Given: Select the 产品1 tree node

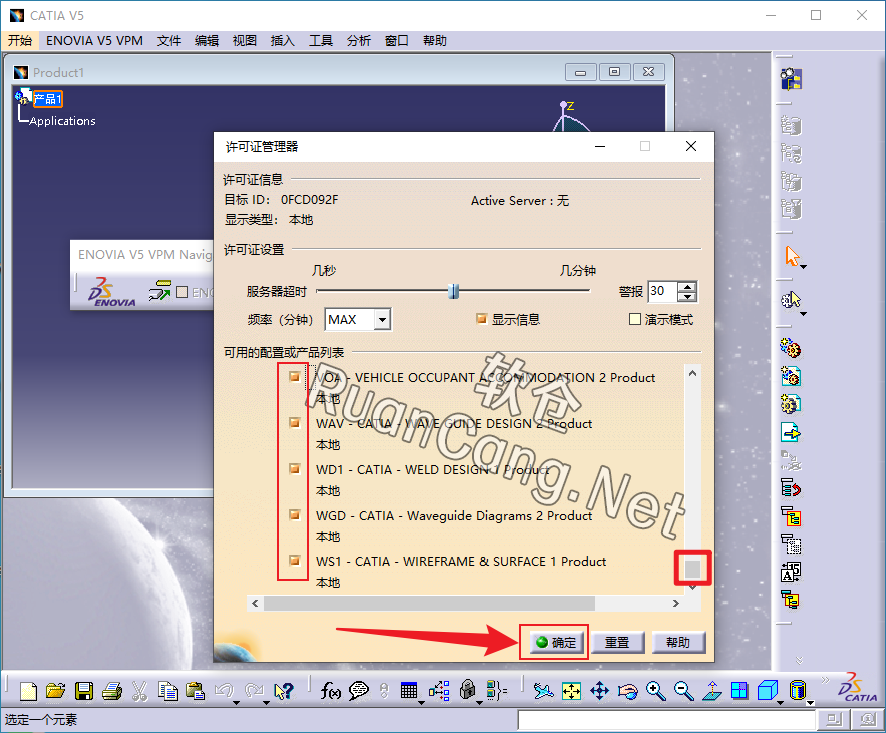Looking at the screenshot, I should (x=47, y=99).
